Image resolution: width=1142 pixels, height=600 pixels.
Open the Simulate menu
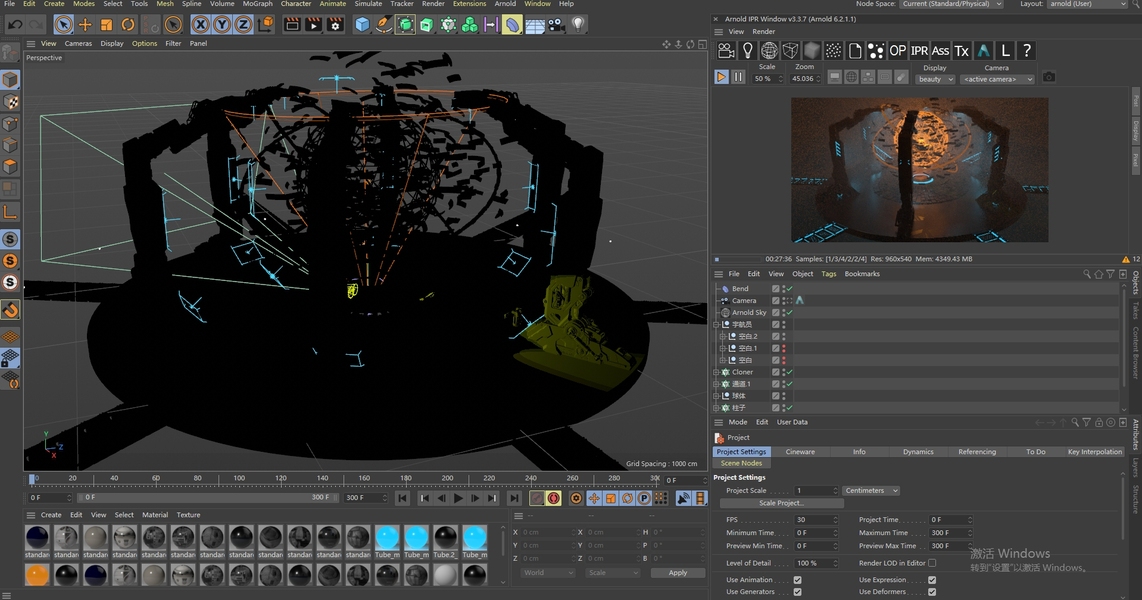[368, 4]
